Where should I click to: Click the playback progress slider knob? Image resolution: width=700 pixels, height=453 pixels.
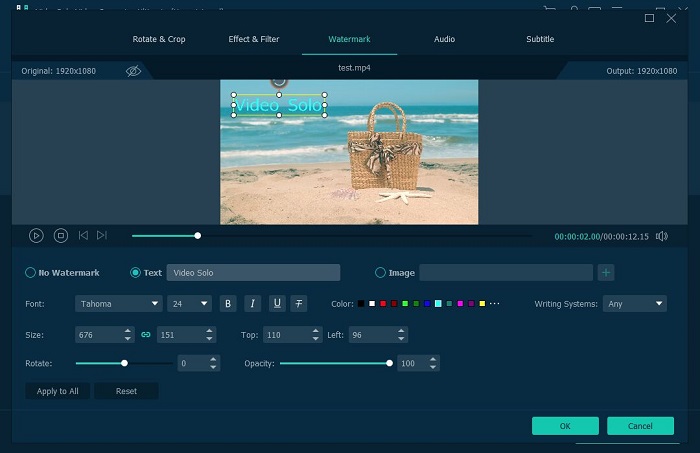[x=197, y=236]
